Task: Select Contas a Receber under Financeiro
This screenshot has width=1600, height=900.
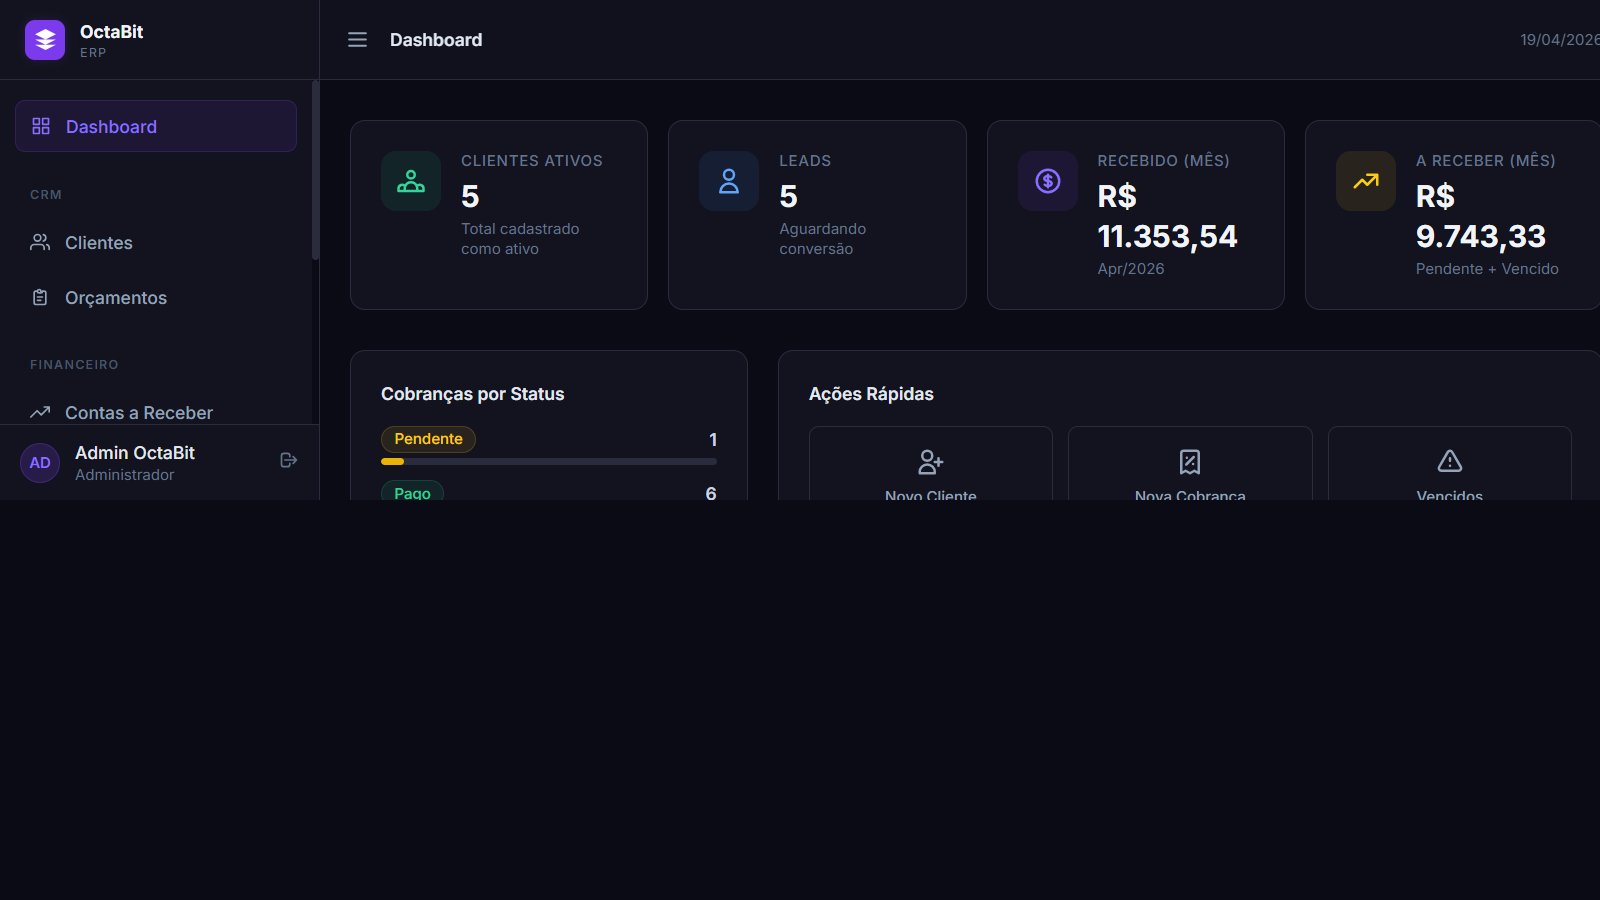Action: click(x=138, y=412)
